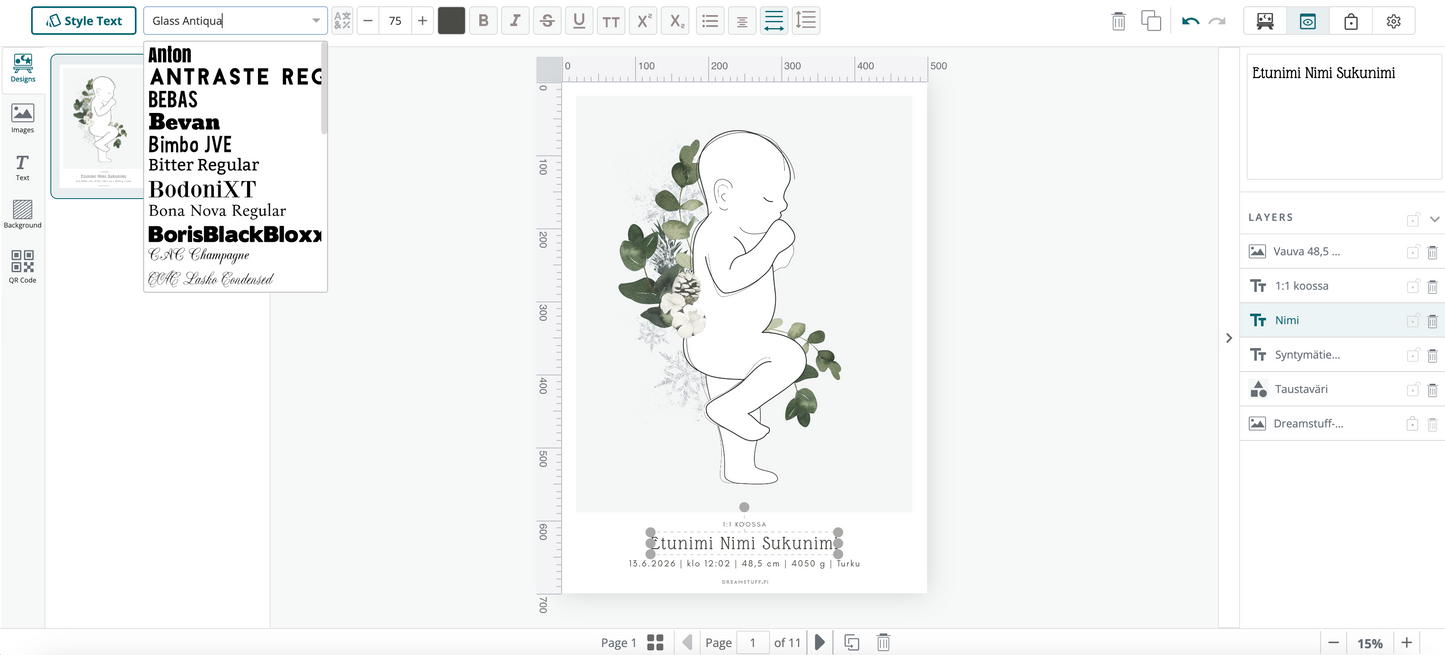Undo the last action
Image resolution: width=1445 pixels, height=655 pixels.
coord(1190,21)
